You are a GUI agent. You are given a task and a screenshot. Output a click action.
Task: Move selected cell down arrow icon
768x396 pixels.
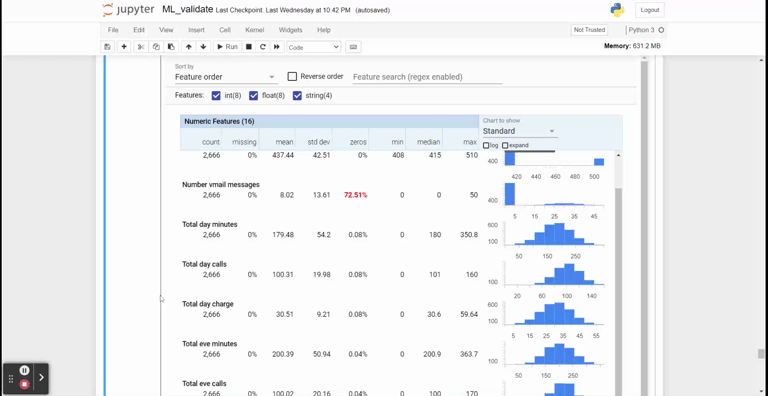(x=203, y=47)
